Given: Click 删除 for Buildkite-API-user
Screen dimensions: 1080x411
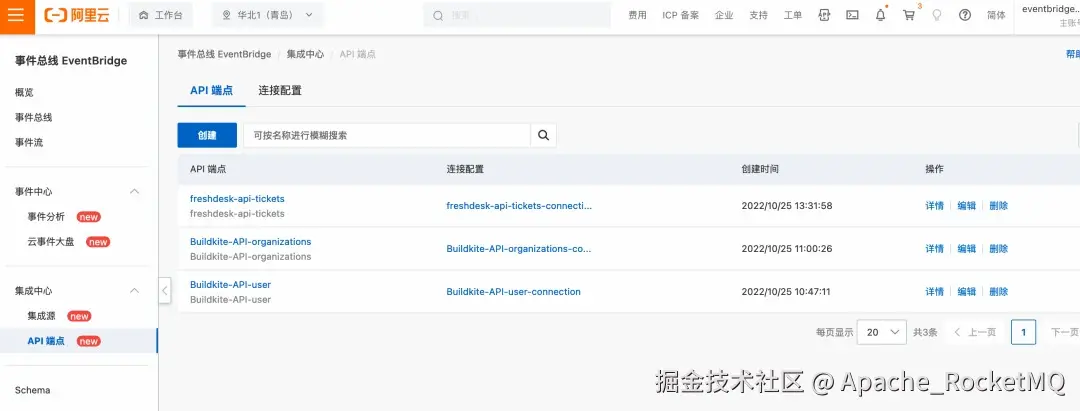Looking at the screenshot, I should coord(999,291).
